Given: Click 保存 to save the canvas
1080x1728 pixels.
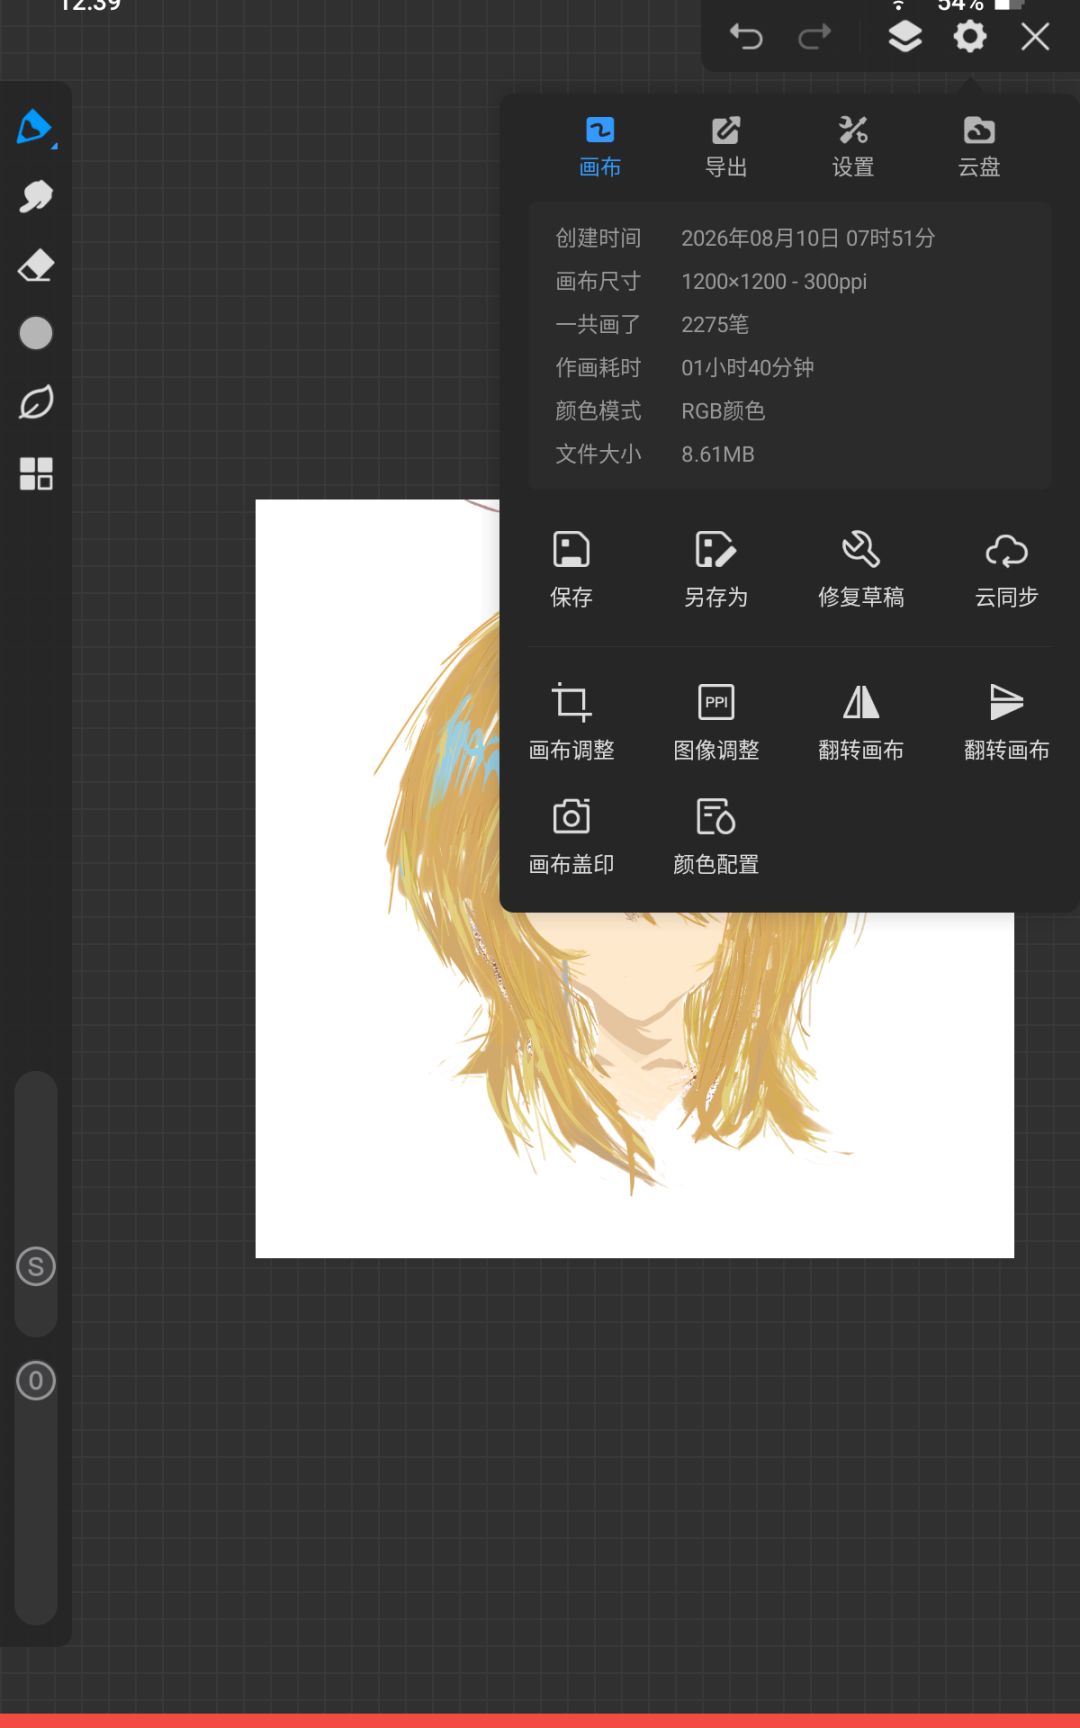Looking at the screenshot, I should click(571, 569).
